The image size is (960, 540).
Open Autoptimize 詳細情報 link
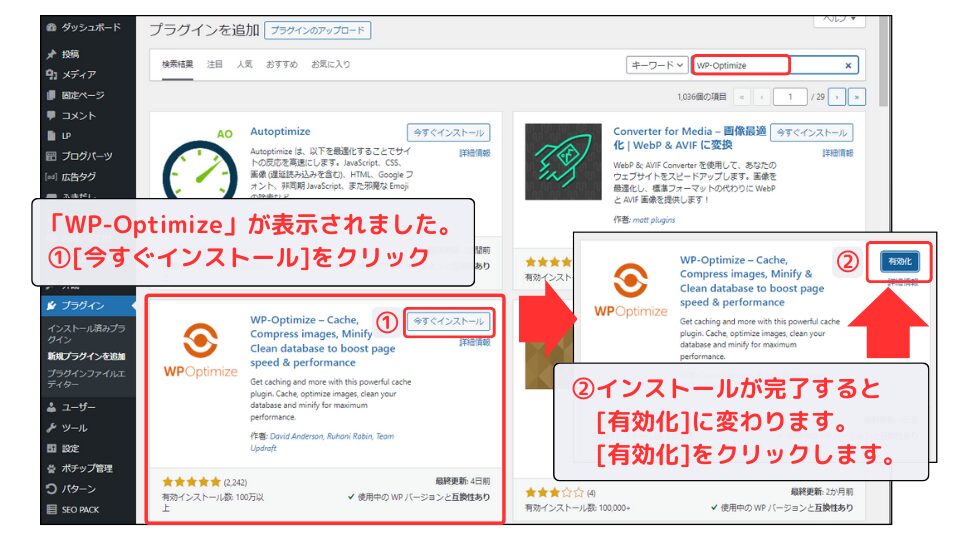pos(474,153)
